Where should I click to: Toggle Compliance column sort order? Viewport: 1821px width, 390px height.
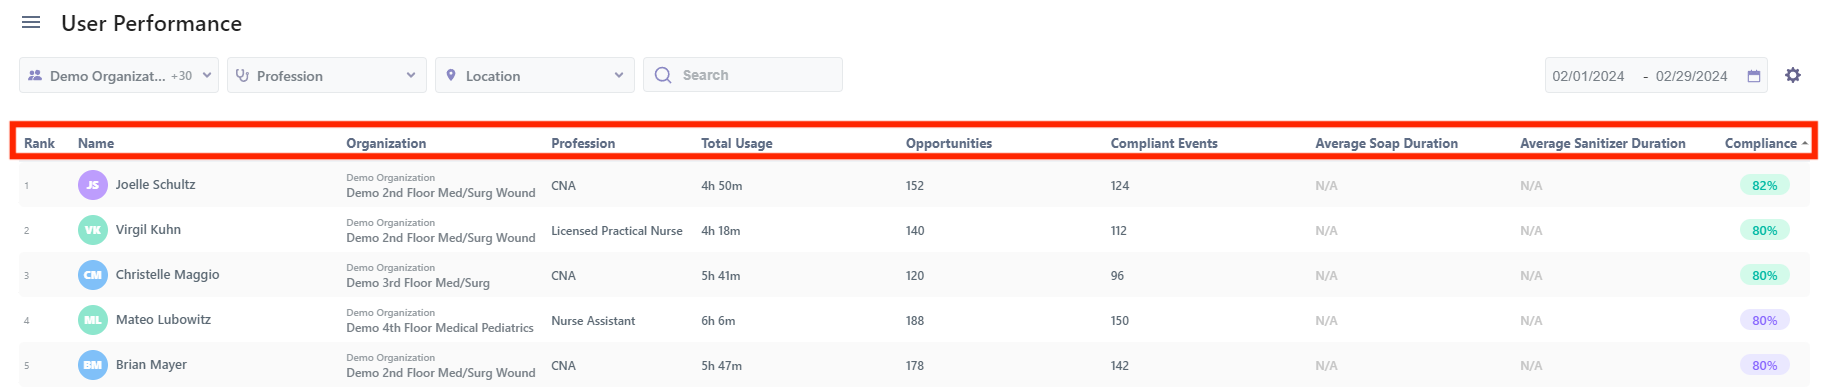coord(1766,143)
